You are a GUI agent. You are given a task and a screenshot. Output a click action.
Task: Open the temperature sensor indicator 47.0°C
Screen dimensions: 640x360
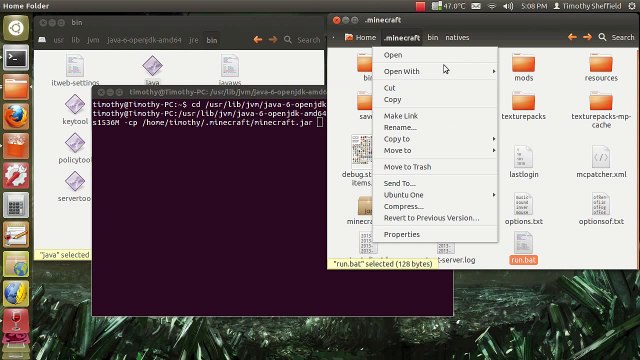tap(449, 6)
